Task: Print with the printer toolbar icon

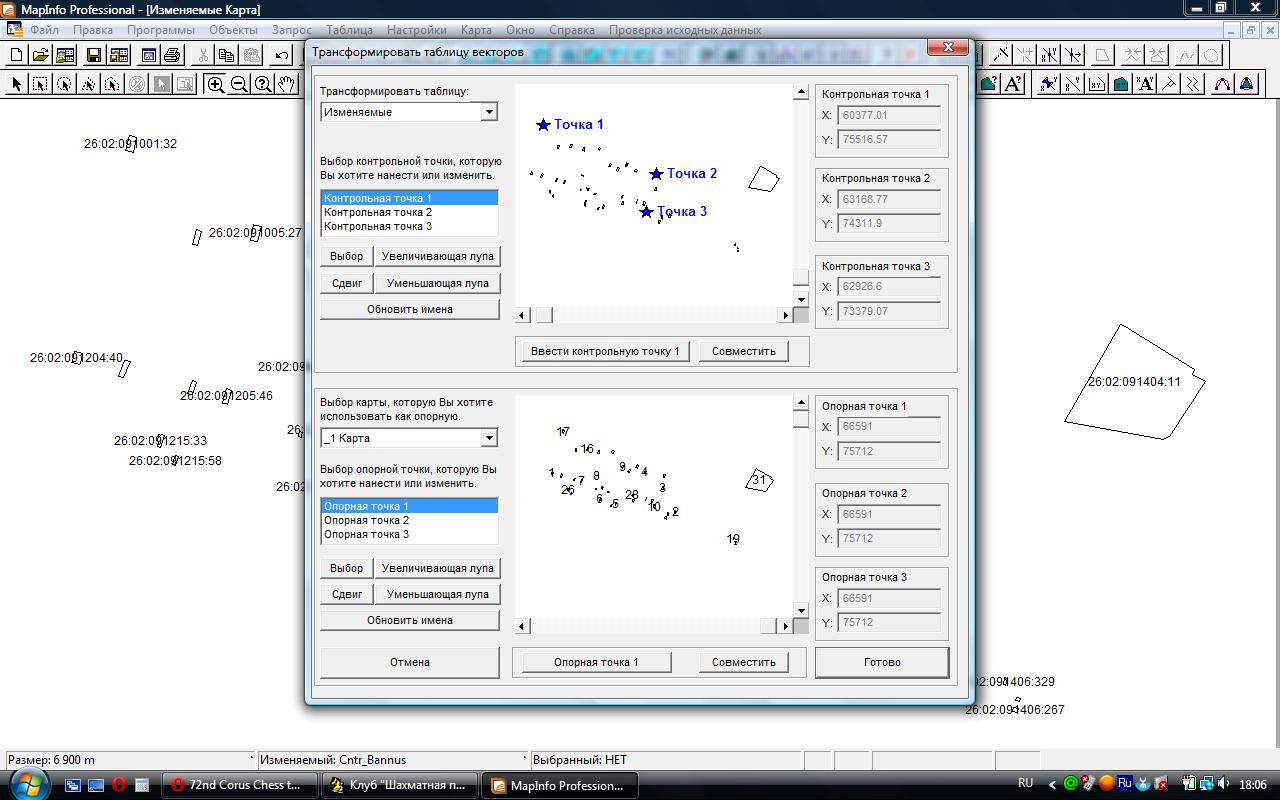Action: pyautogui.click(x=172, y=55)
